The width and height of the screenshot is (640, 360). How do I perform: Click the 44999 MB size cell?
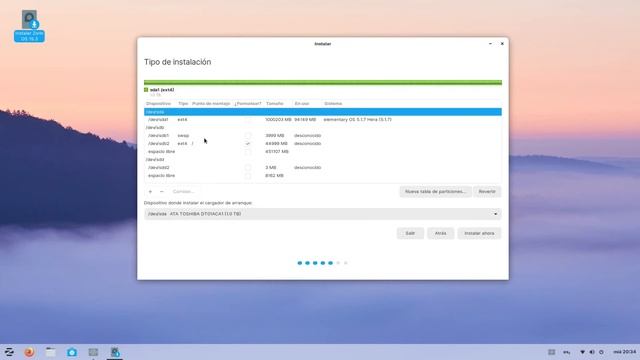coord(276,144)
